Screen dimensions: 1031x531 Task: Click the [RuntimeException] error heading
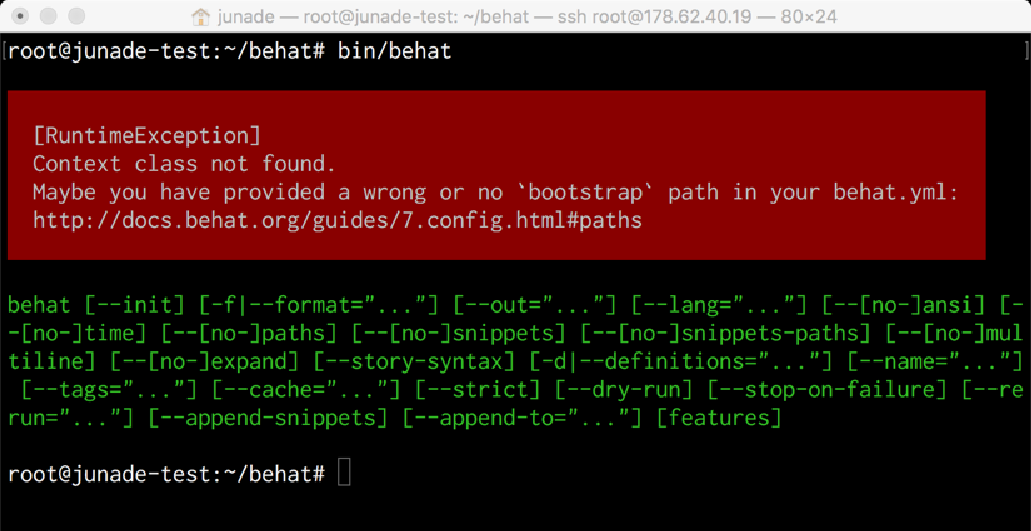[147, 136]
